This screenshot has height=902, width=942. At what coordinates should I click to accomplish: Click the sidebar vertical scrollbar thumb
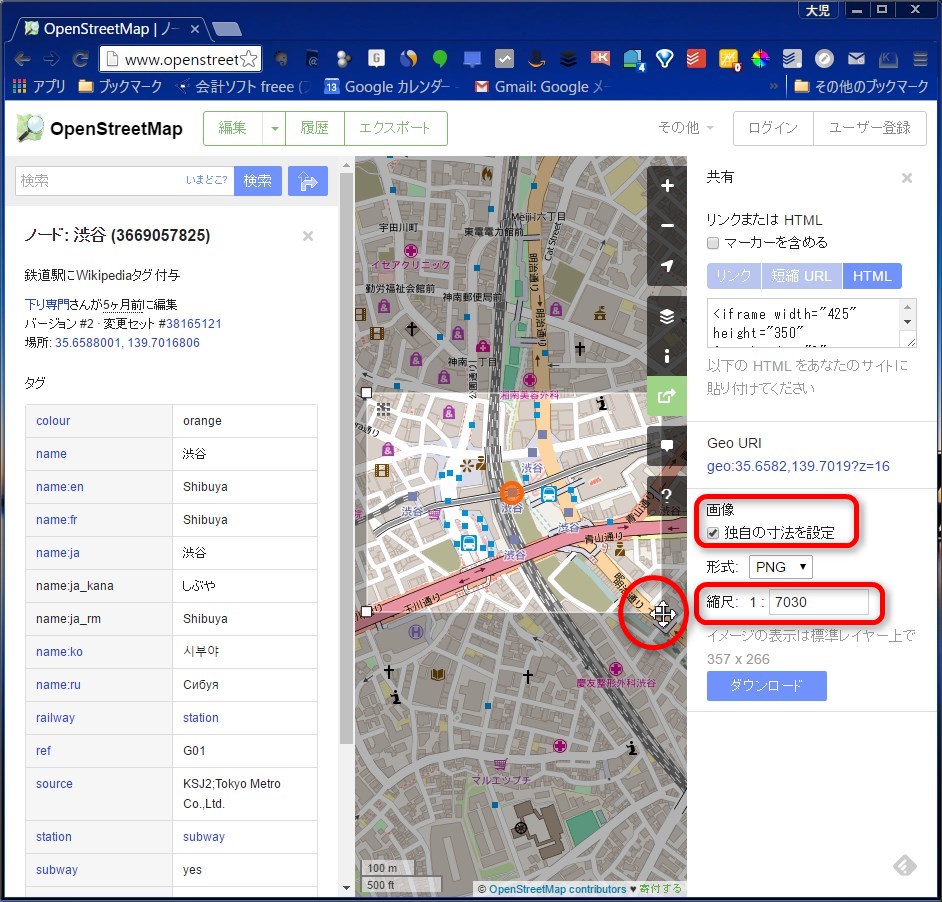(345, 457)
